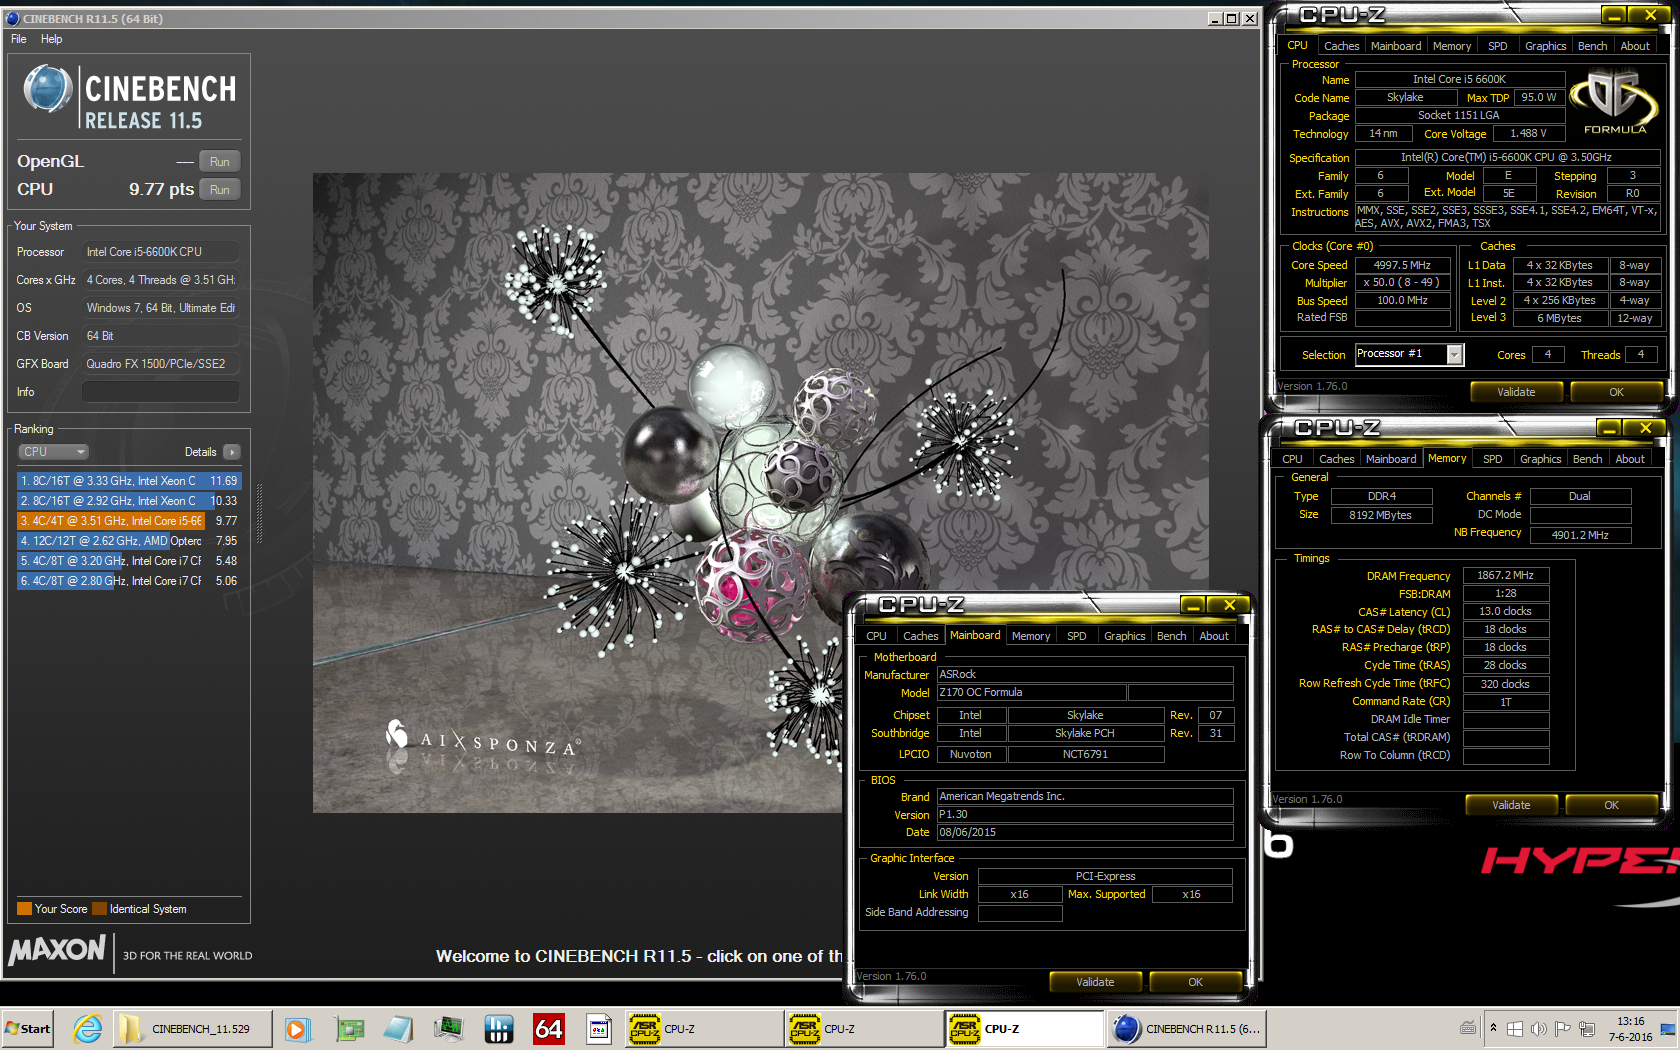Click the DRAM Frequency value 1867.2 MHz
This screenshot has height=1050, width=1680.
1505,575
